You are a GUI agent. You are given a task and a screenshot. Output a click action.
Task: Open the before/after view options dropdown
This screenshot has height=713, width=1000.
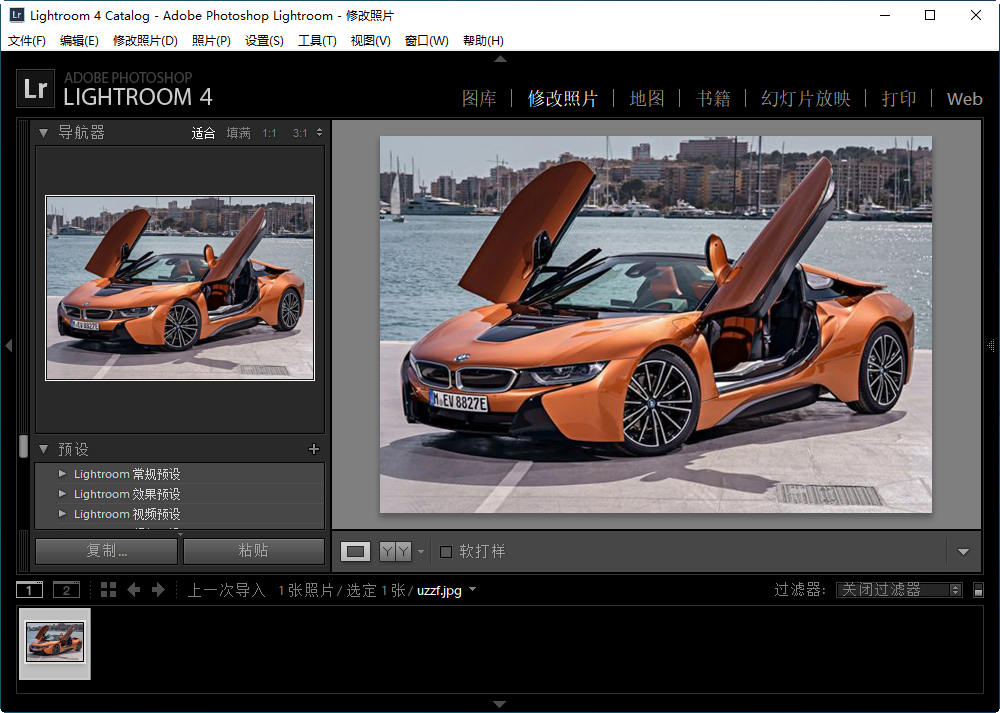[421, 552]
